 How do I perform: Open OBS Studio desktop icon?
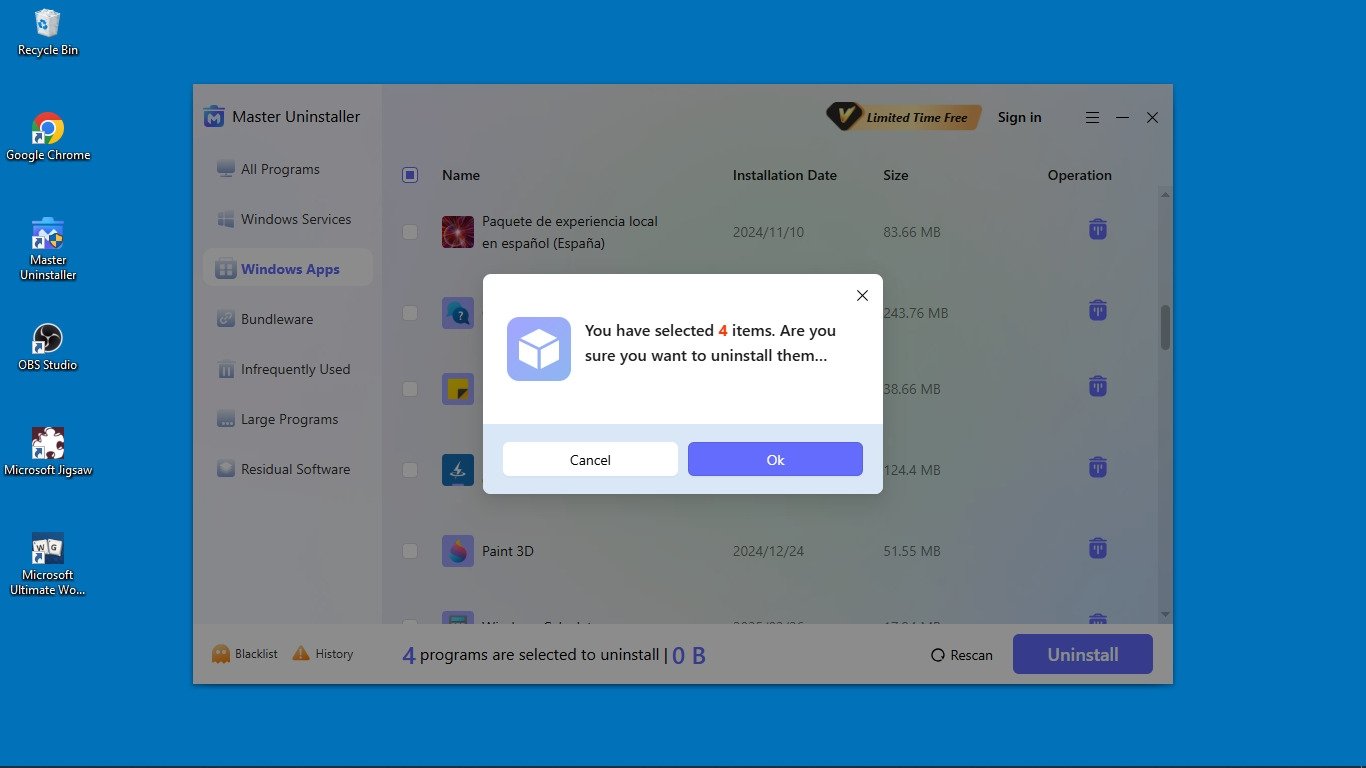click(x=48, y=340)
